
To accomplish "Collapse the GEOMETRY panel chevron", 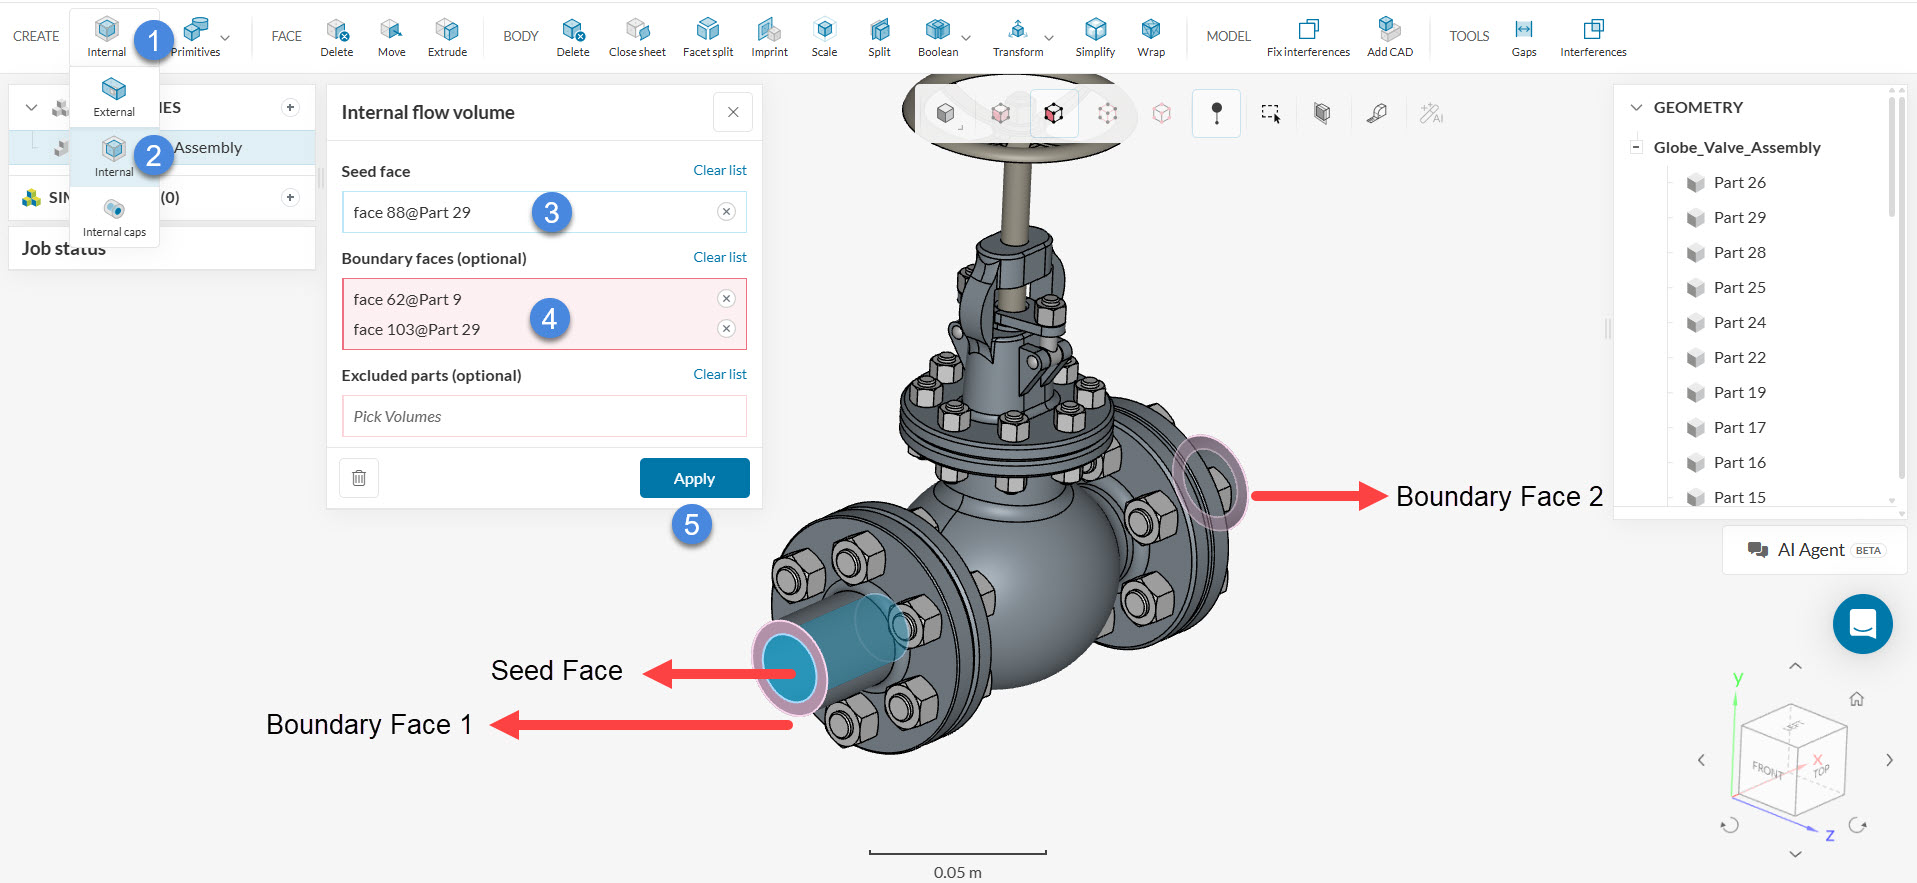I will (x=1636, y=108).
